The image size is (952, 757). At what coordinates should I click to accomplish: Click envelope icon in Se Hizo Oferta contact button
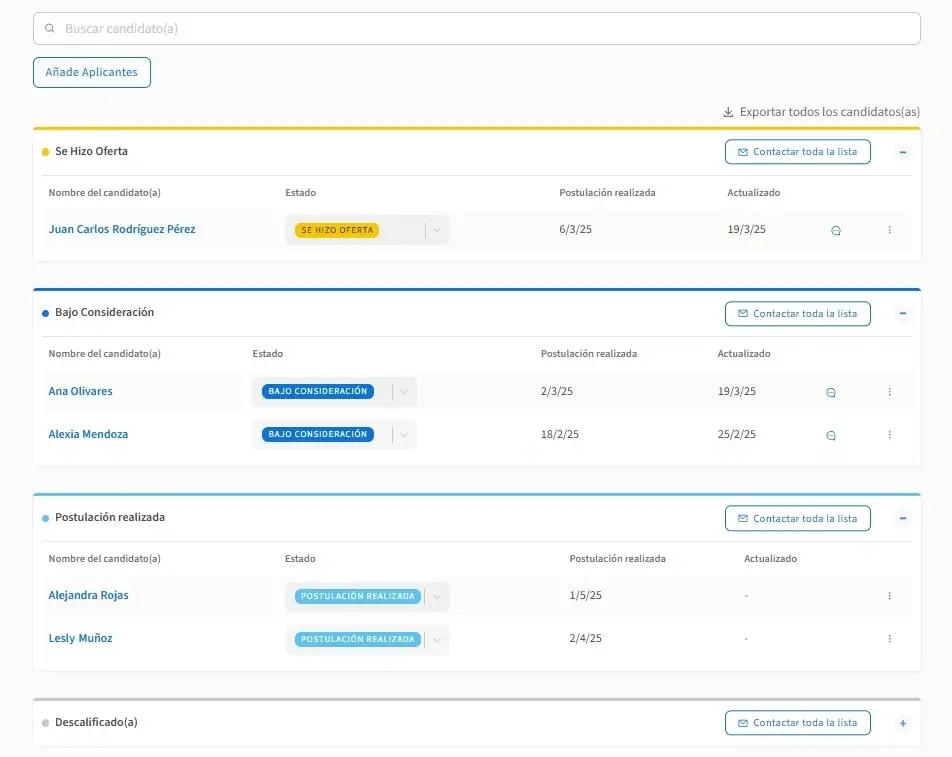[743, 152]
